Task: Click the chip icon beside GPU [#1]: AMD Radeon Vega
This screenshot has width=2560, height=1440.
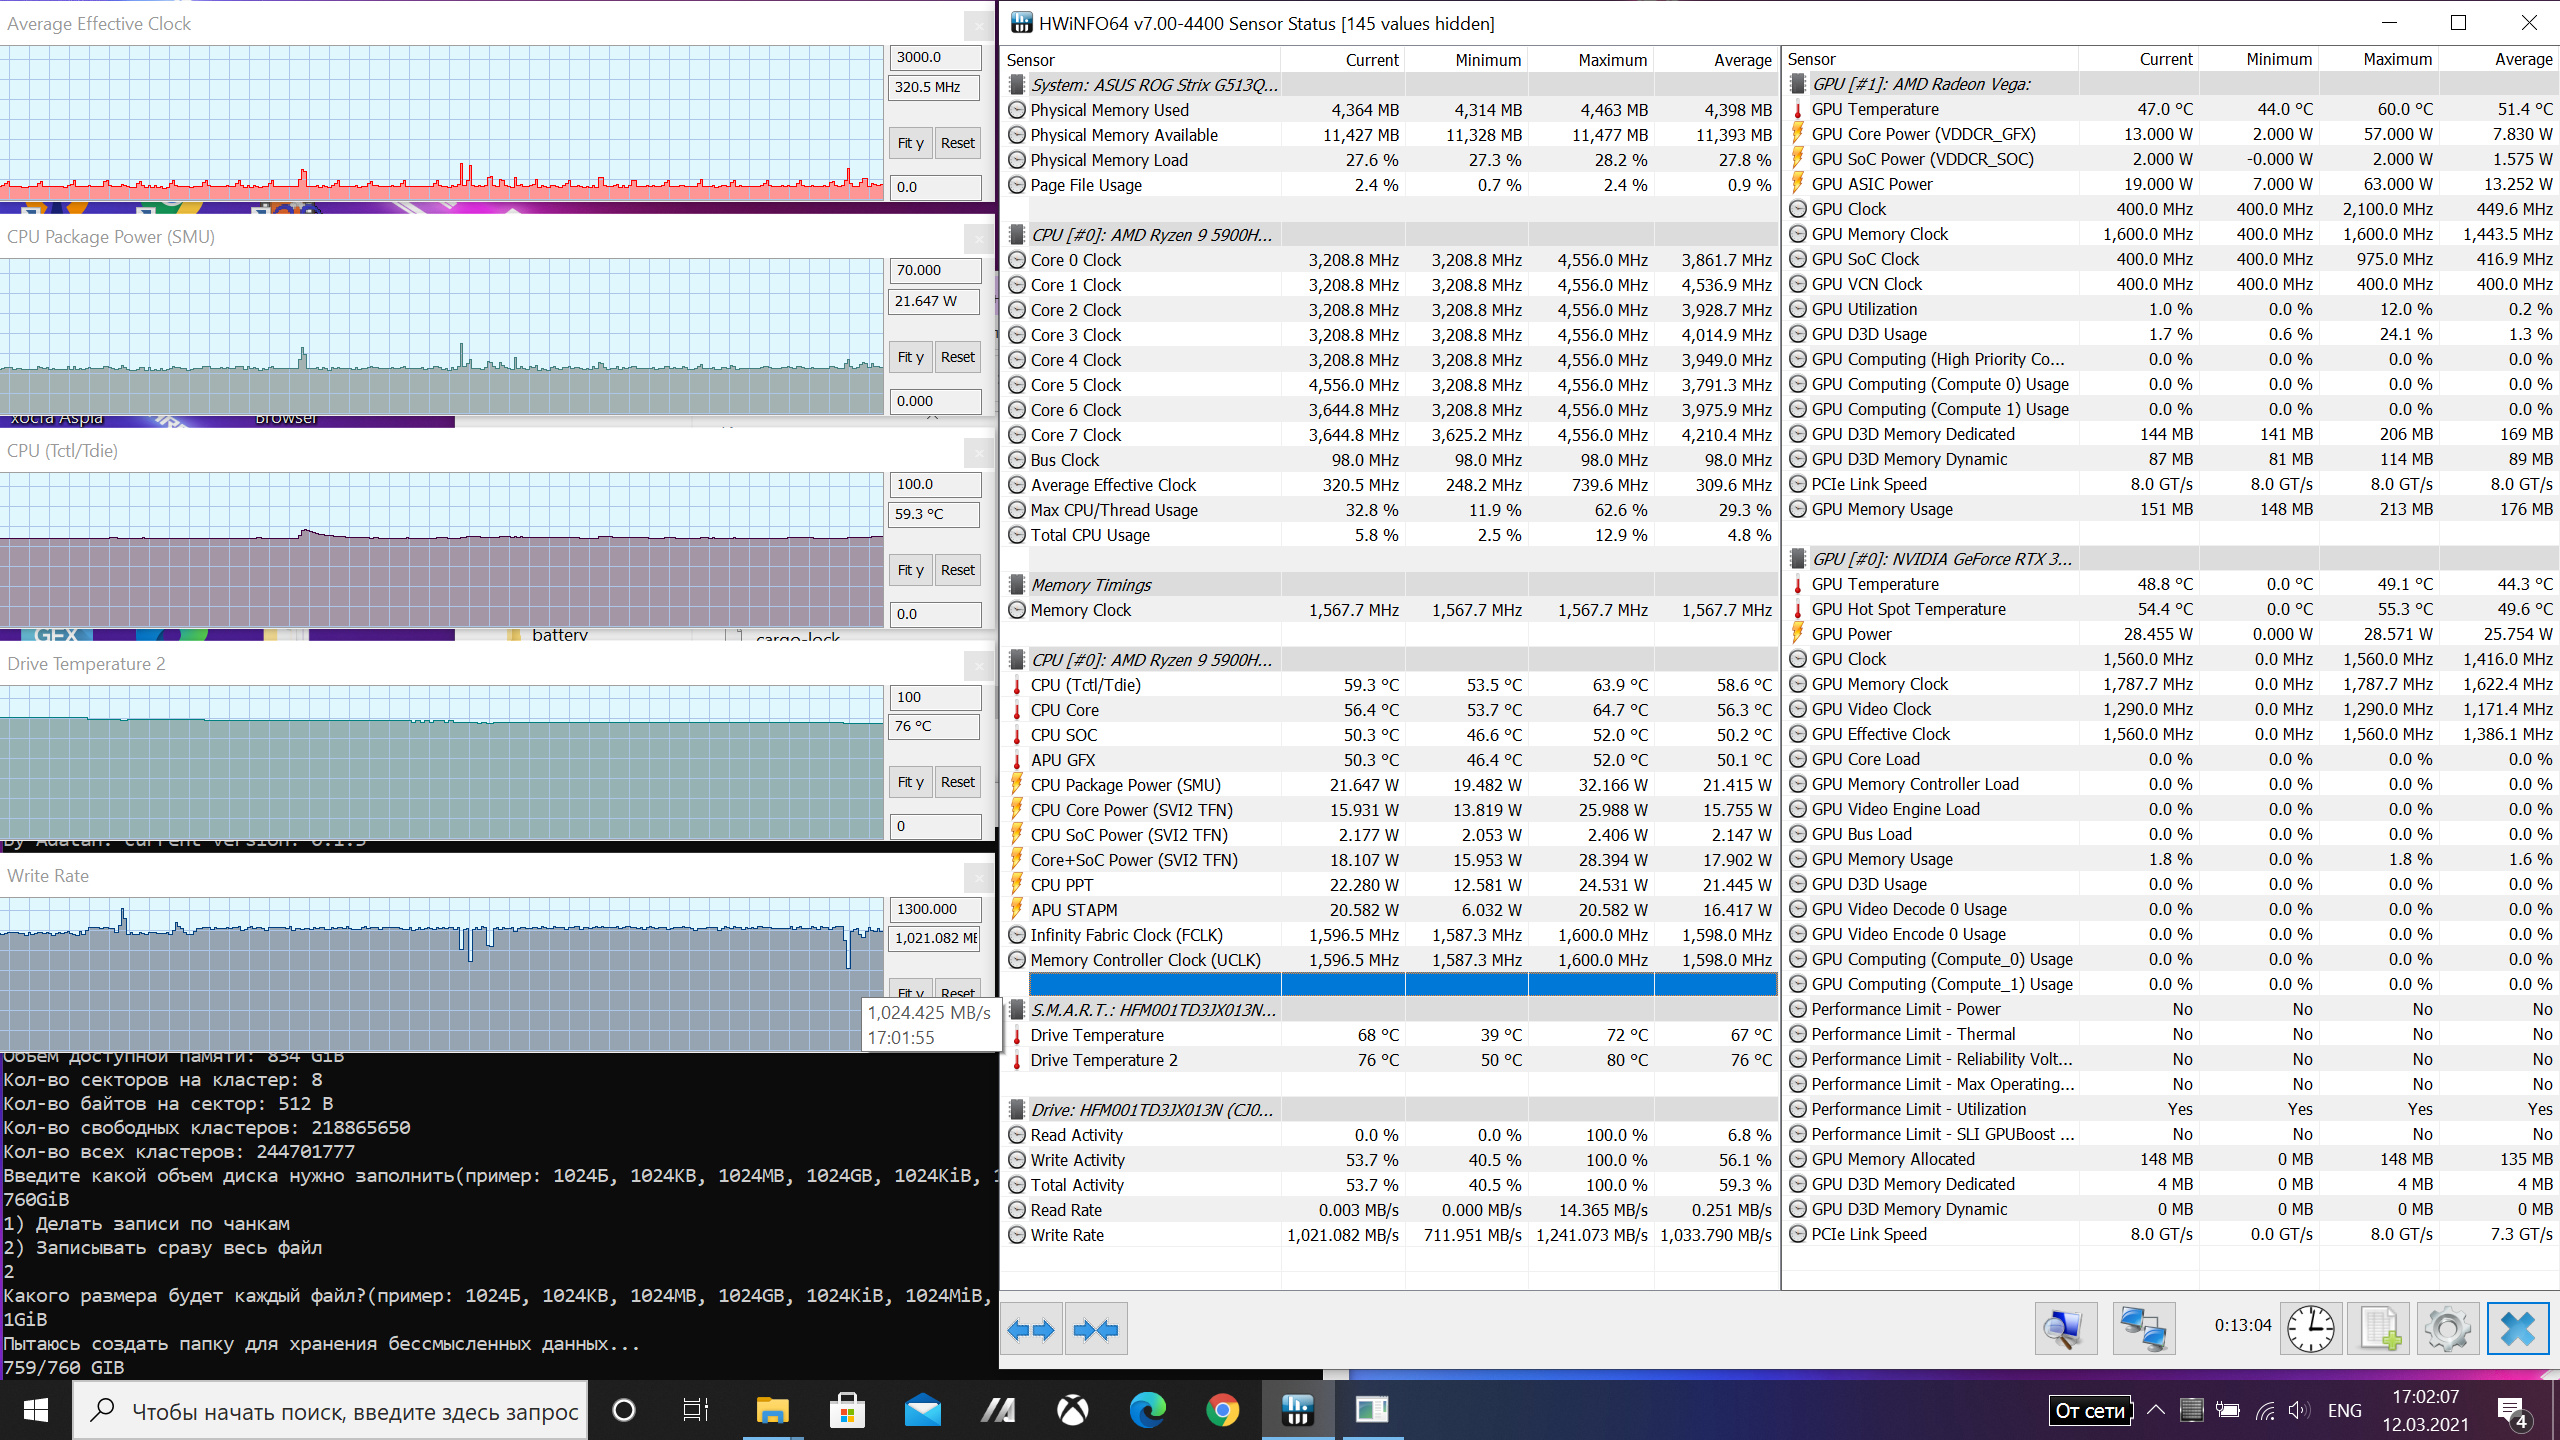Action: click(1798, 84)
